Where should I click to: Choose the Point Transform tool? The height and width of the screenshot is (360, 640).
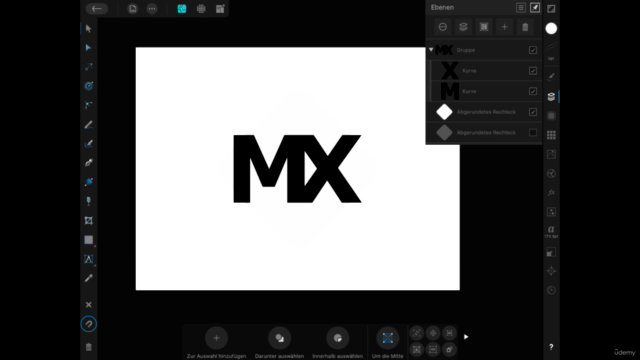pos(89,67)
